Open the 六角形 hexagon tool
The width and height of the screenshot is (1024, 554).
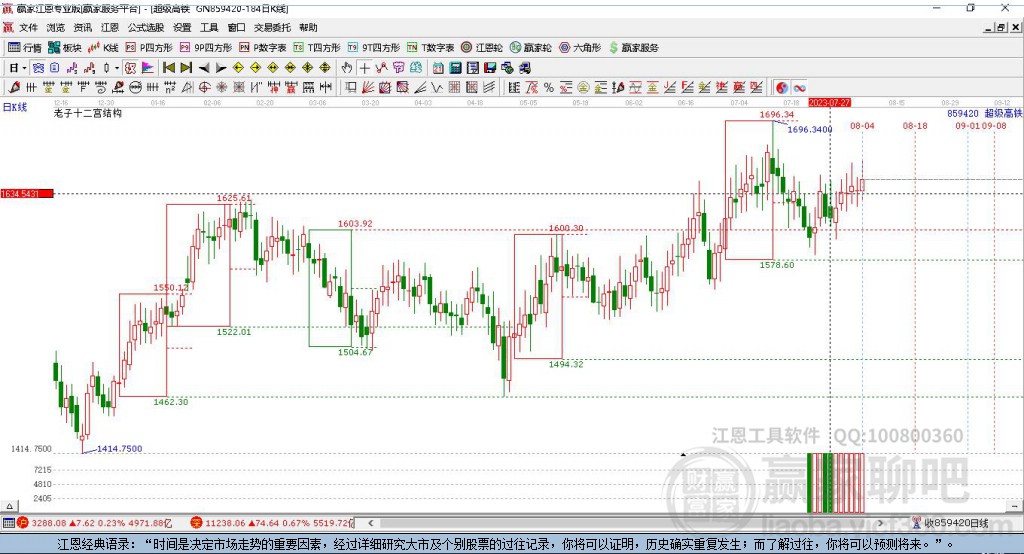click(580, 48)
